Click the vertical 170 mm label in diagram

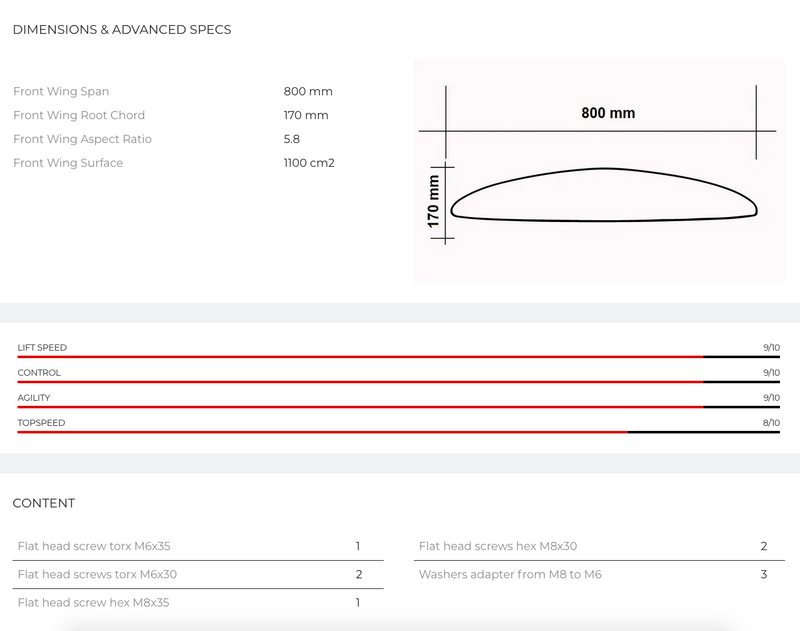coord(434,202)
